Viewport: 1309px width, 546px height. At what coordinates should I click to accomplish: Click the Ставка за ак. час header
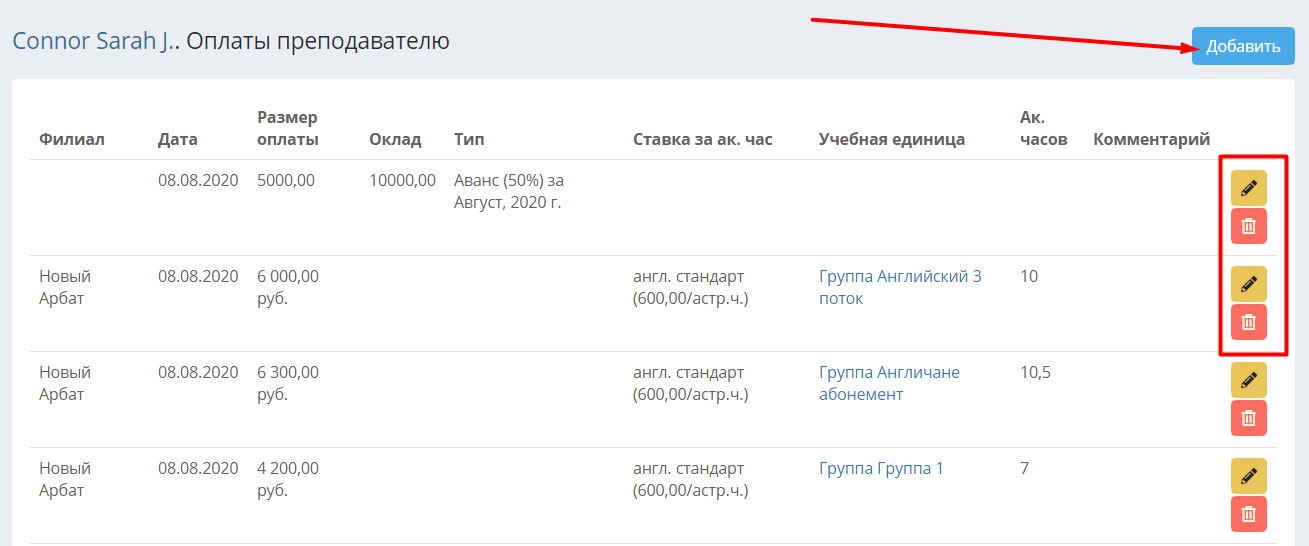point(703,139)
